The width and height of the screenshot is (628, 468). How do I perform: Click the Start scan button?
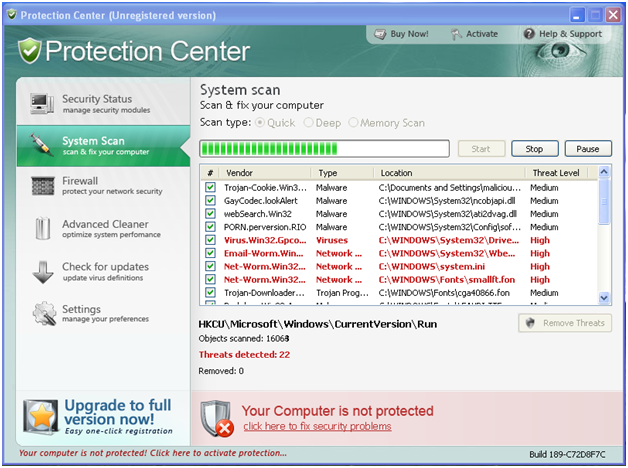click(481, 149)
